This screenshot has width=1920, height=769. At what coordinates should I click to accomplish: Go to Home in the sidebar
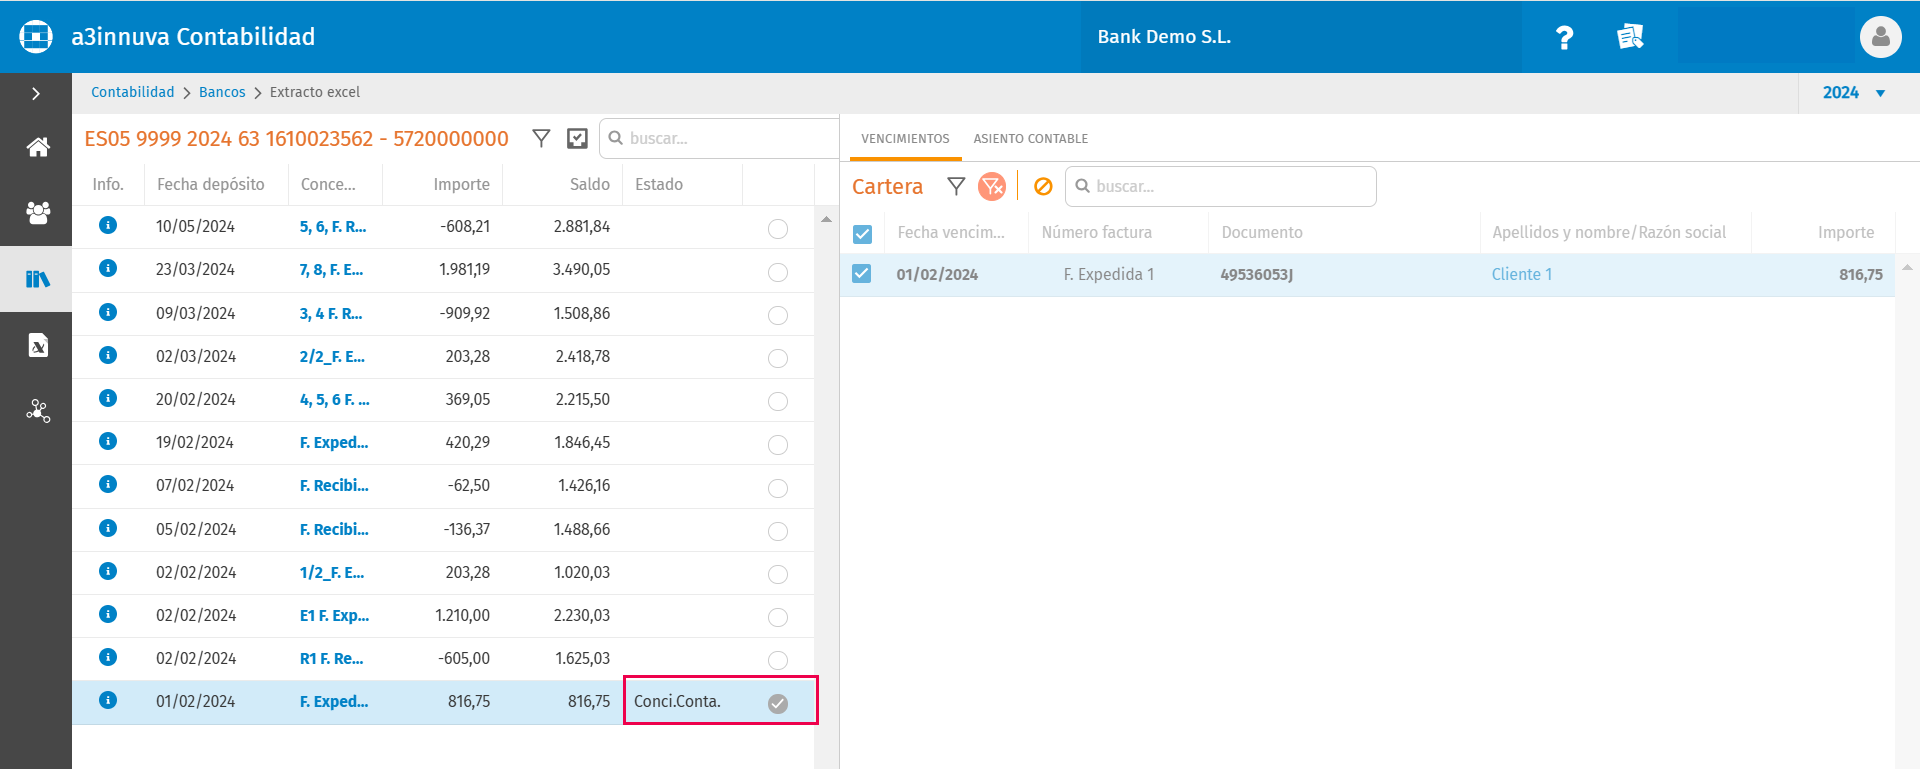(x=38, y=147)
